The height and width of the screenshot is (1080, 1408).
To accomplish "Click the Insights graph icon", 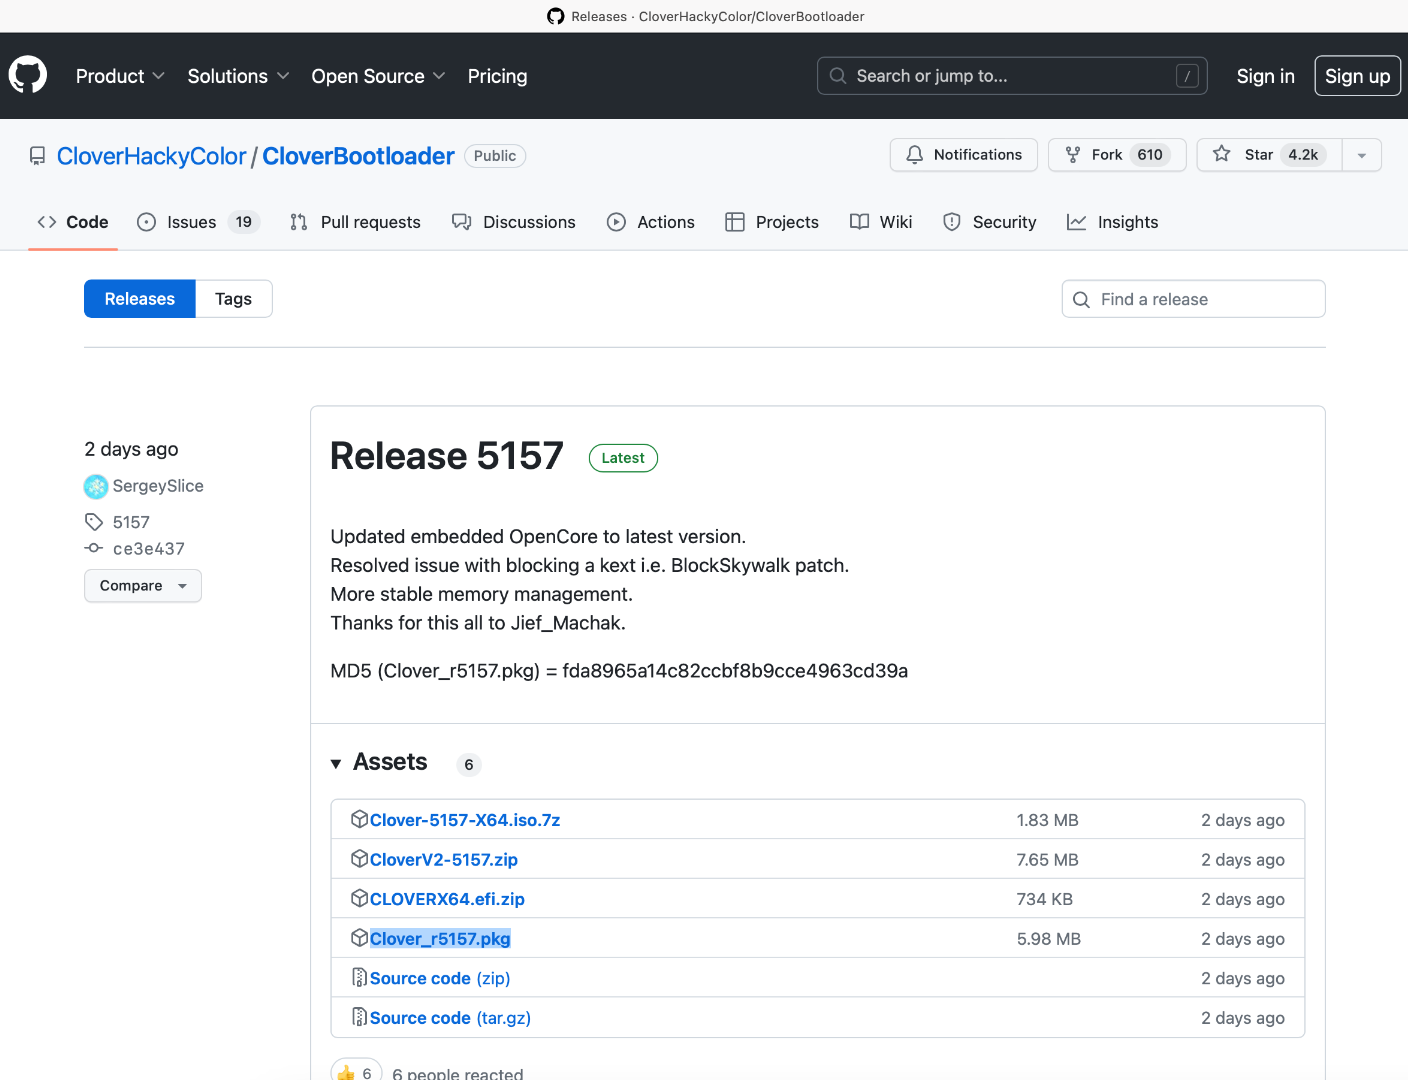I will [1076, 222].
